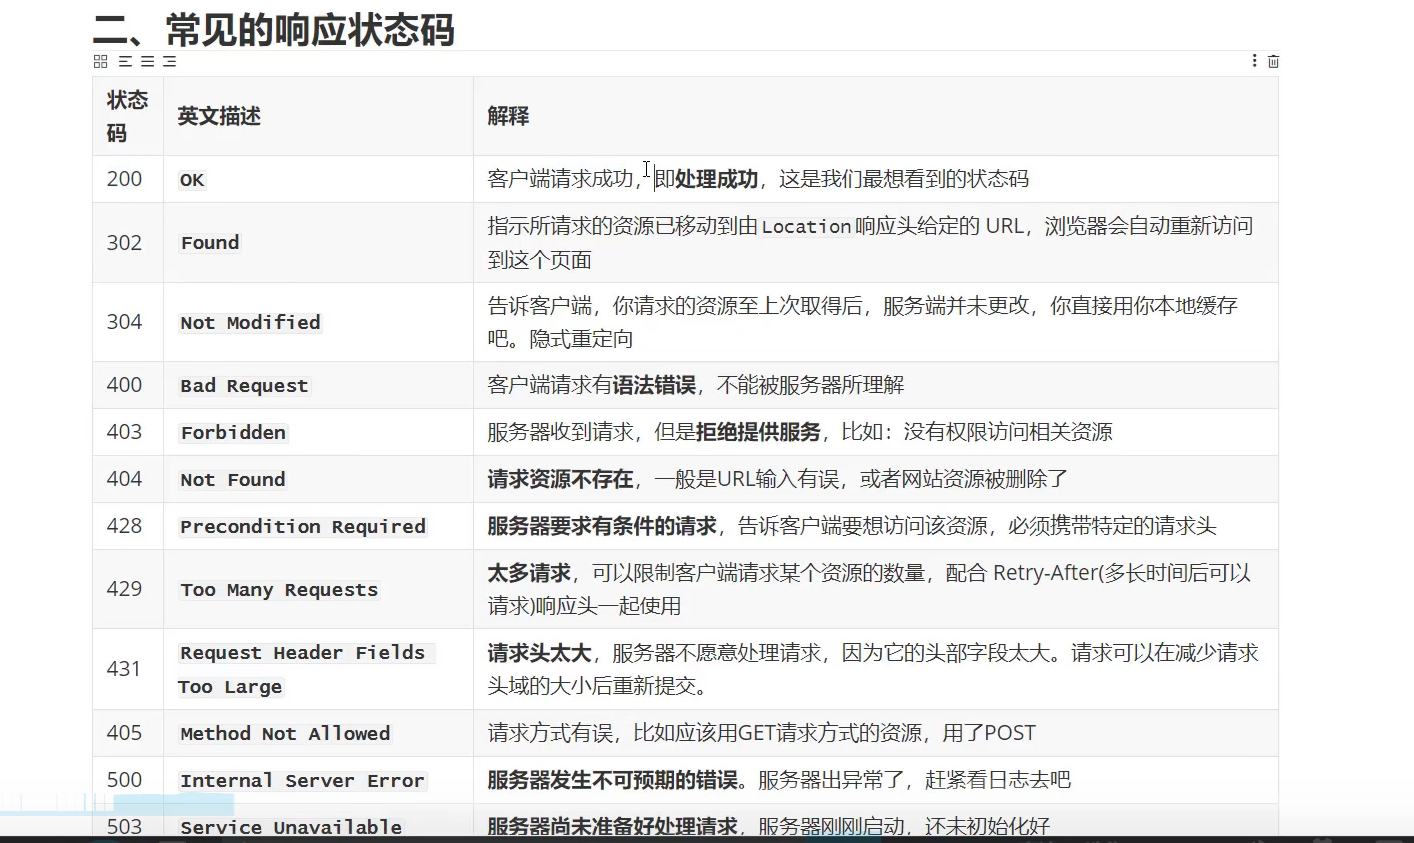Align the table left
The image size is (1414, 843).
125,61
